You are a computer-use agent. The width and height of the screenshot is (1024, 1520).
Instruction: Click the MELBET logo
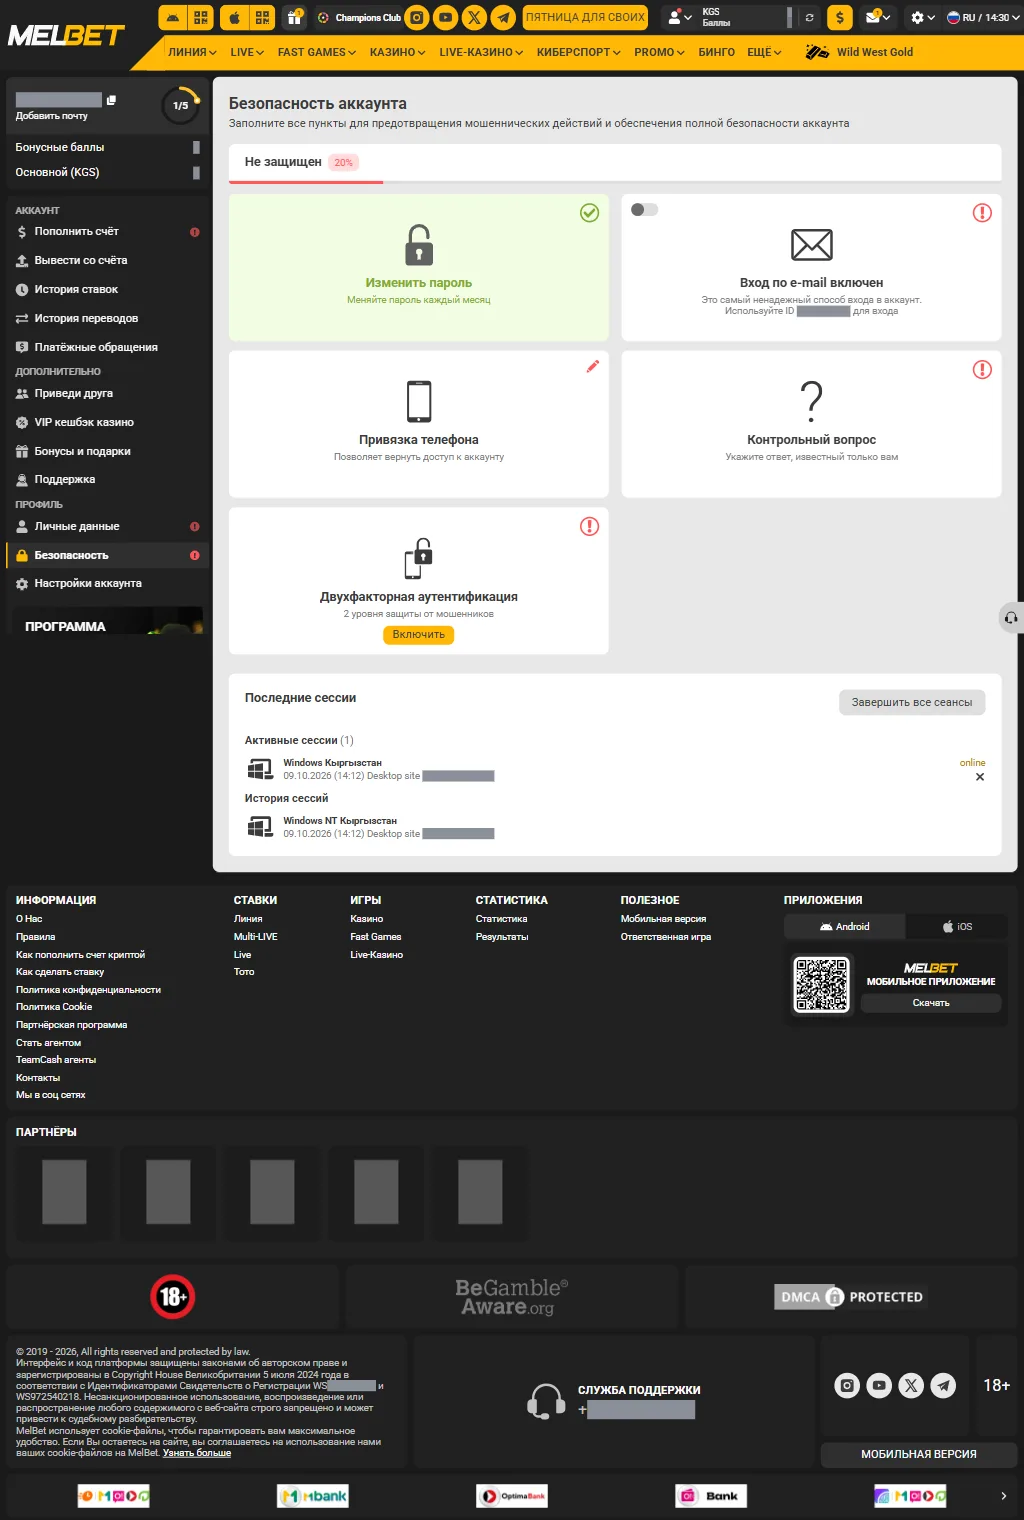66,35
